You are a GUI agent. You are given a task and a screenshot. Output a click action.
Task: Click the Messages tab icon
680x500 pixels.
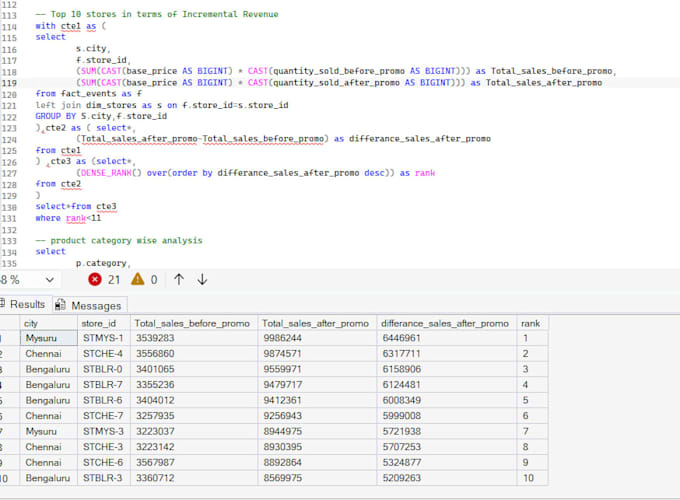pos(60,305)
